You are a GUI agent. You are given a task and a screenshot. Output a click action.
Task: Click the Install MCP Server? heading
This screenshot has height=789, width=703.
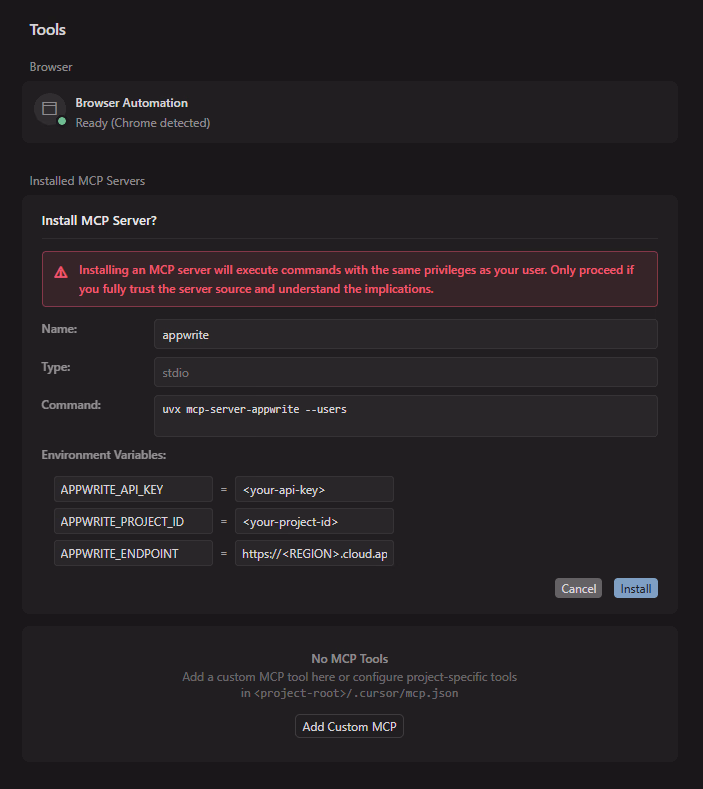[x=99, y=220]
